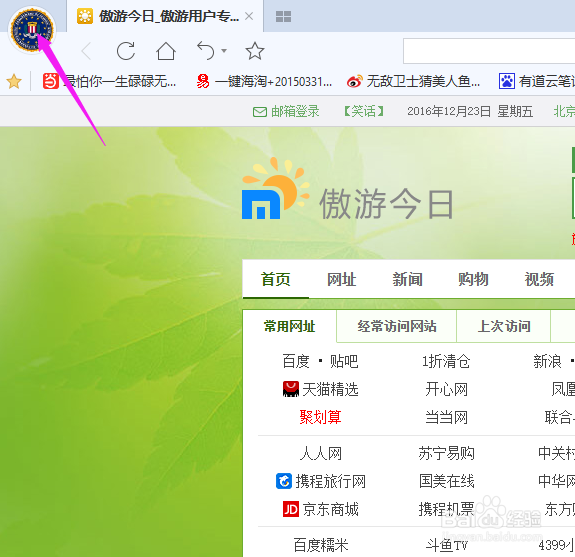
Task: Expand the undo history dropdown arrow
Action: (224, 51)
